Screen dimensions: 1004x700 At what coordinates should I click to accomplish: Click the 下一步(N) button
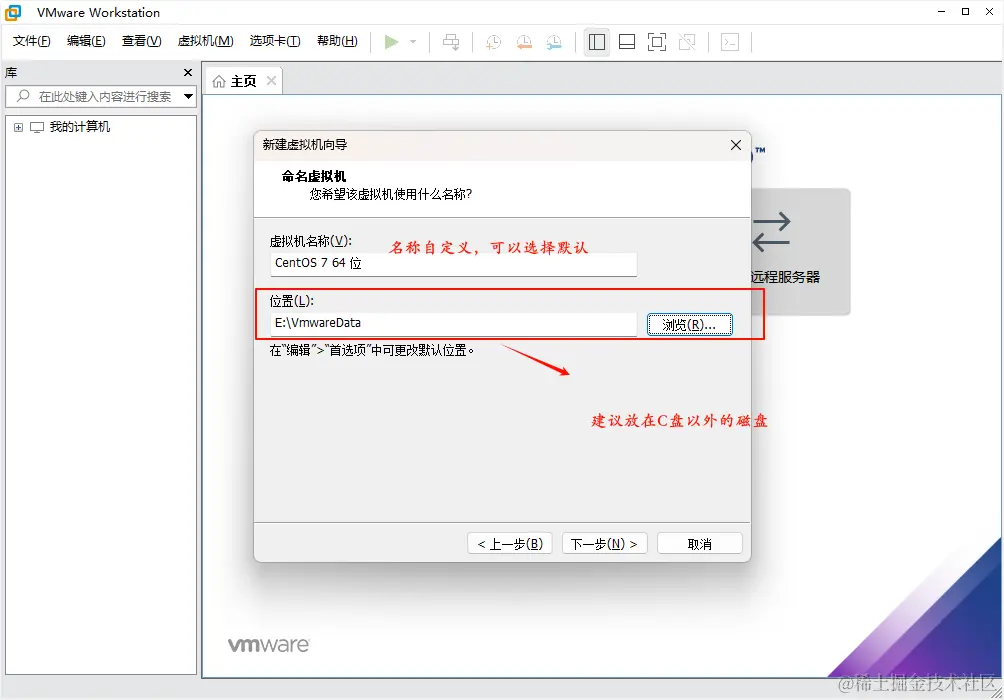[604, 544]
